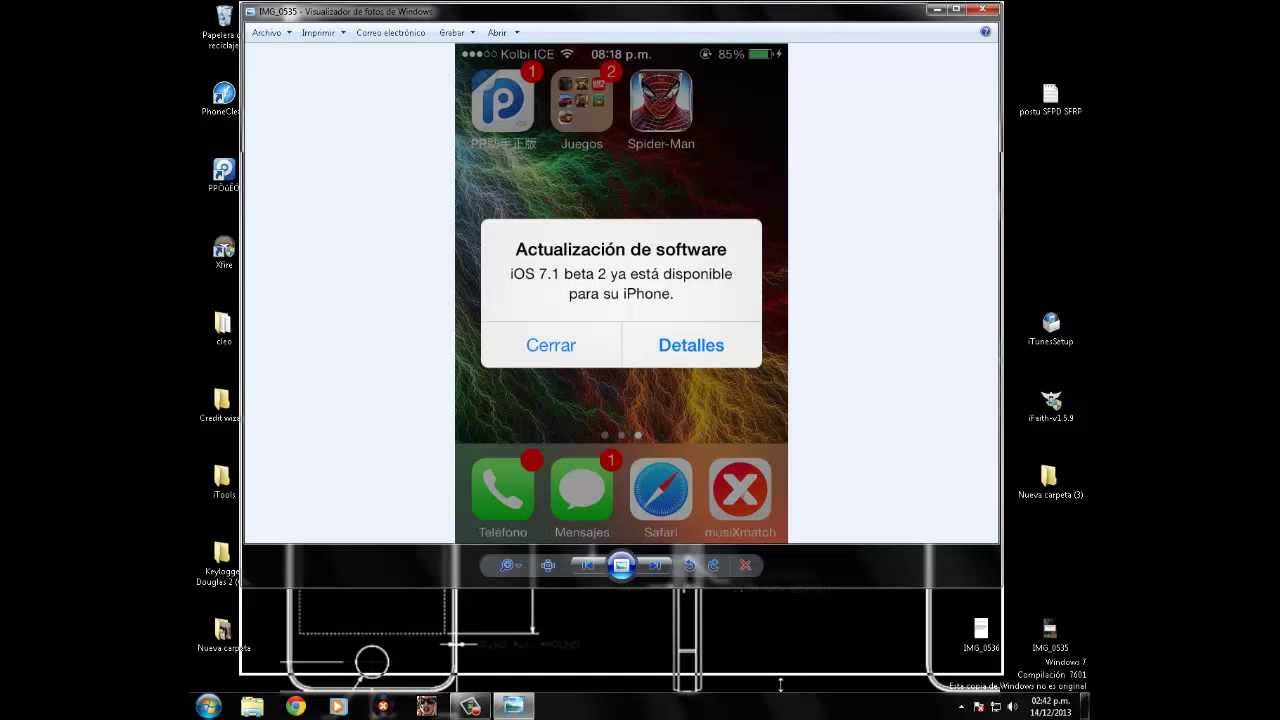Open Windows Media Player taskbar icon
The image size is (1280, 720).
tap(338, 706)
